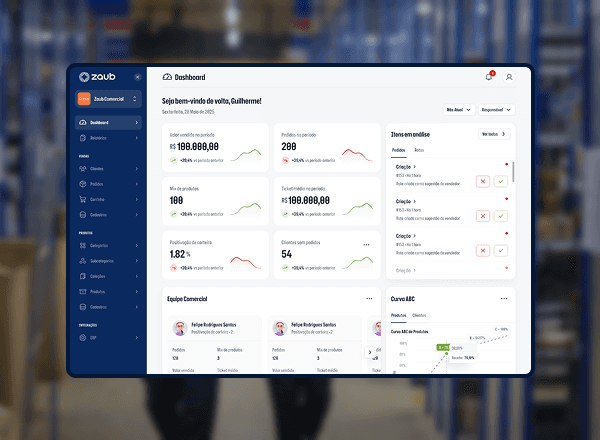Approve the second Criação item with green check
The width and height of the screenshot is (600, 440).
pyautogui.click(x=501, y=216)
